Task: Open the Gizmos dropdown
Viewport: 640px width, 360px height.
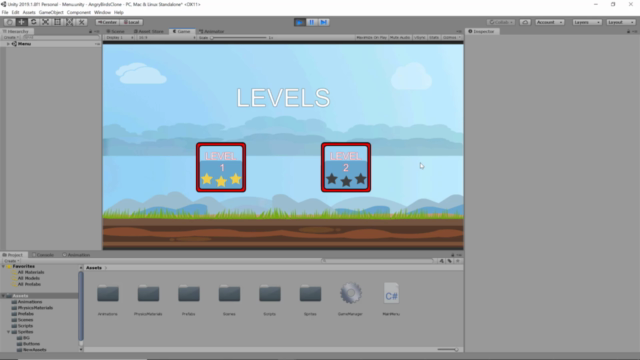Action: click(451, 38)
